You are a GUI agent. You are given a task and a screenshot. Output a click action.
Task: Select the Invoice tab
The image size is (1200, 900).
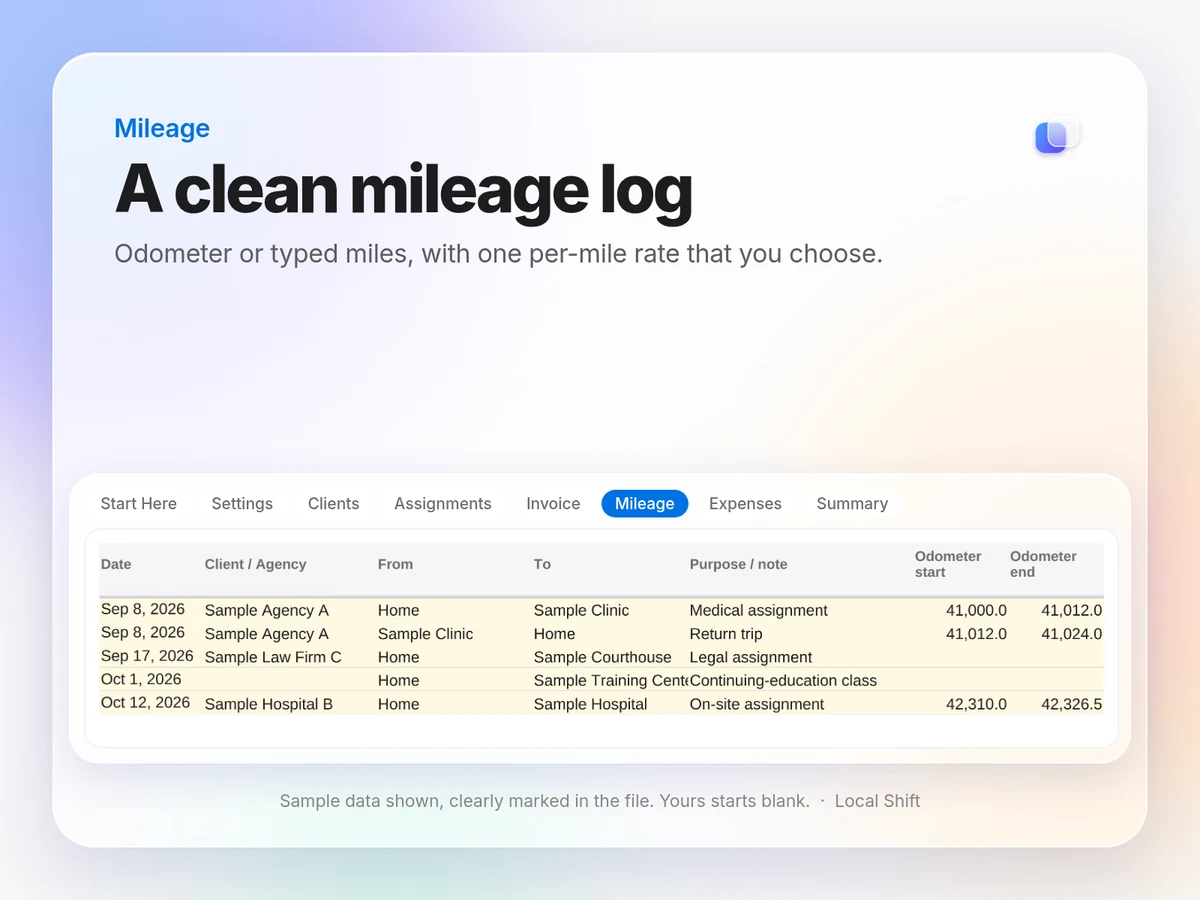tap(553, 504)
